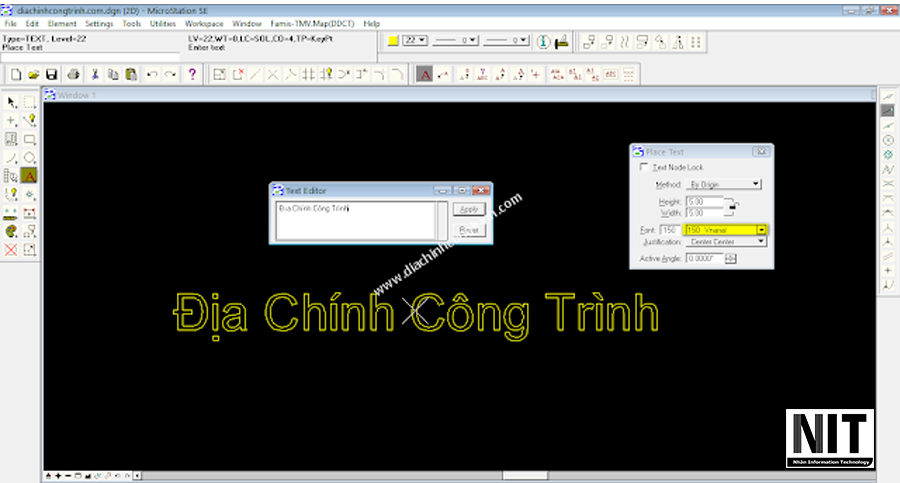Select the center snap circle icon on right bar
The image size is (900, 483).
(888, 140)
